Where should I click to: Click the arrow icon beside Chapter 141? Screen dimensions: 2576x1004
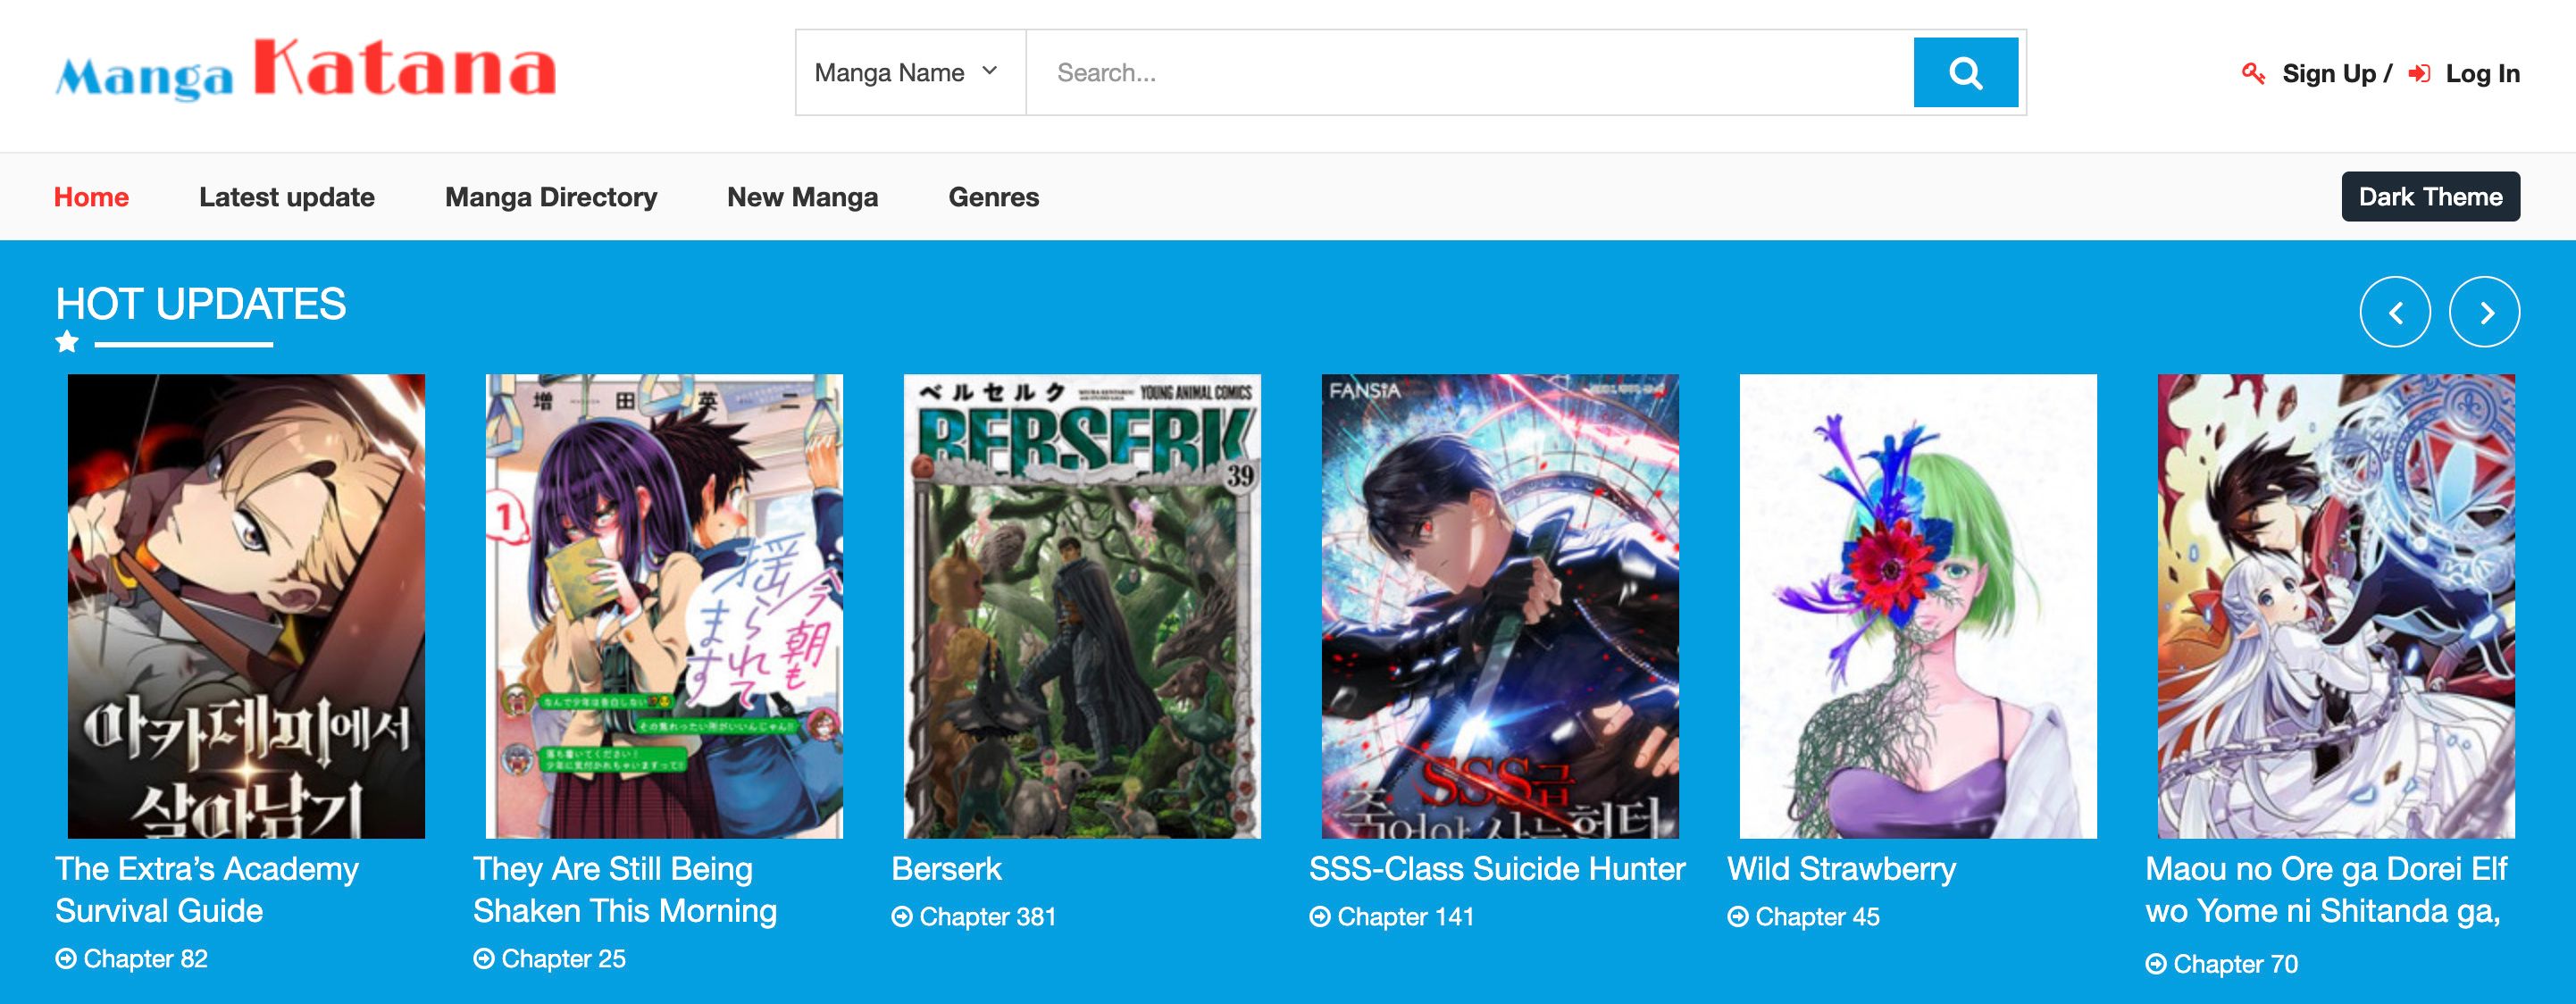coord(1320,917)
